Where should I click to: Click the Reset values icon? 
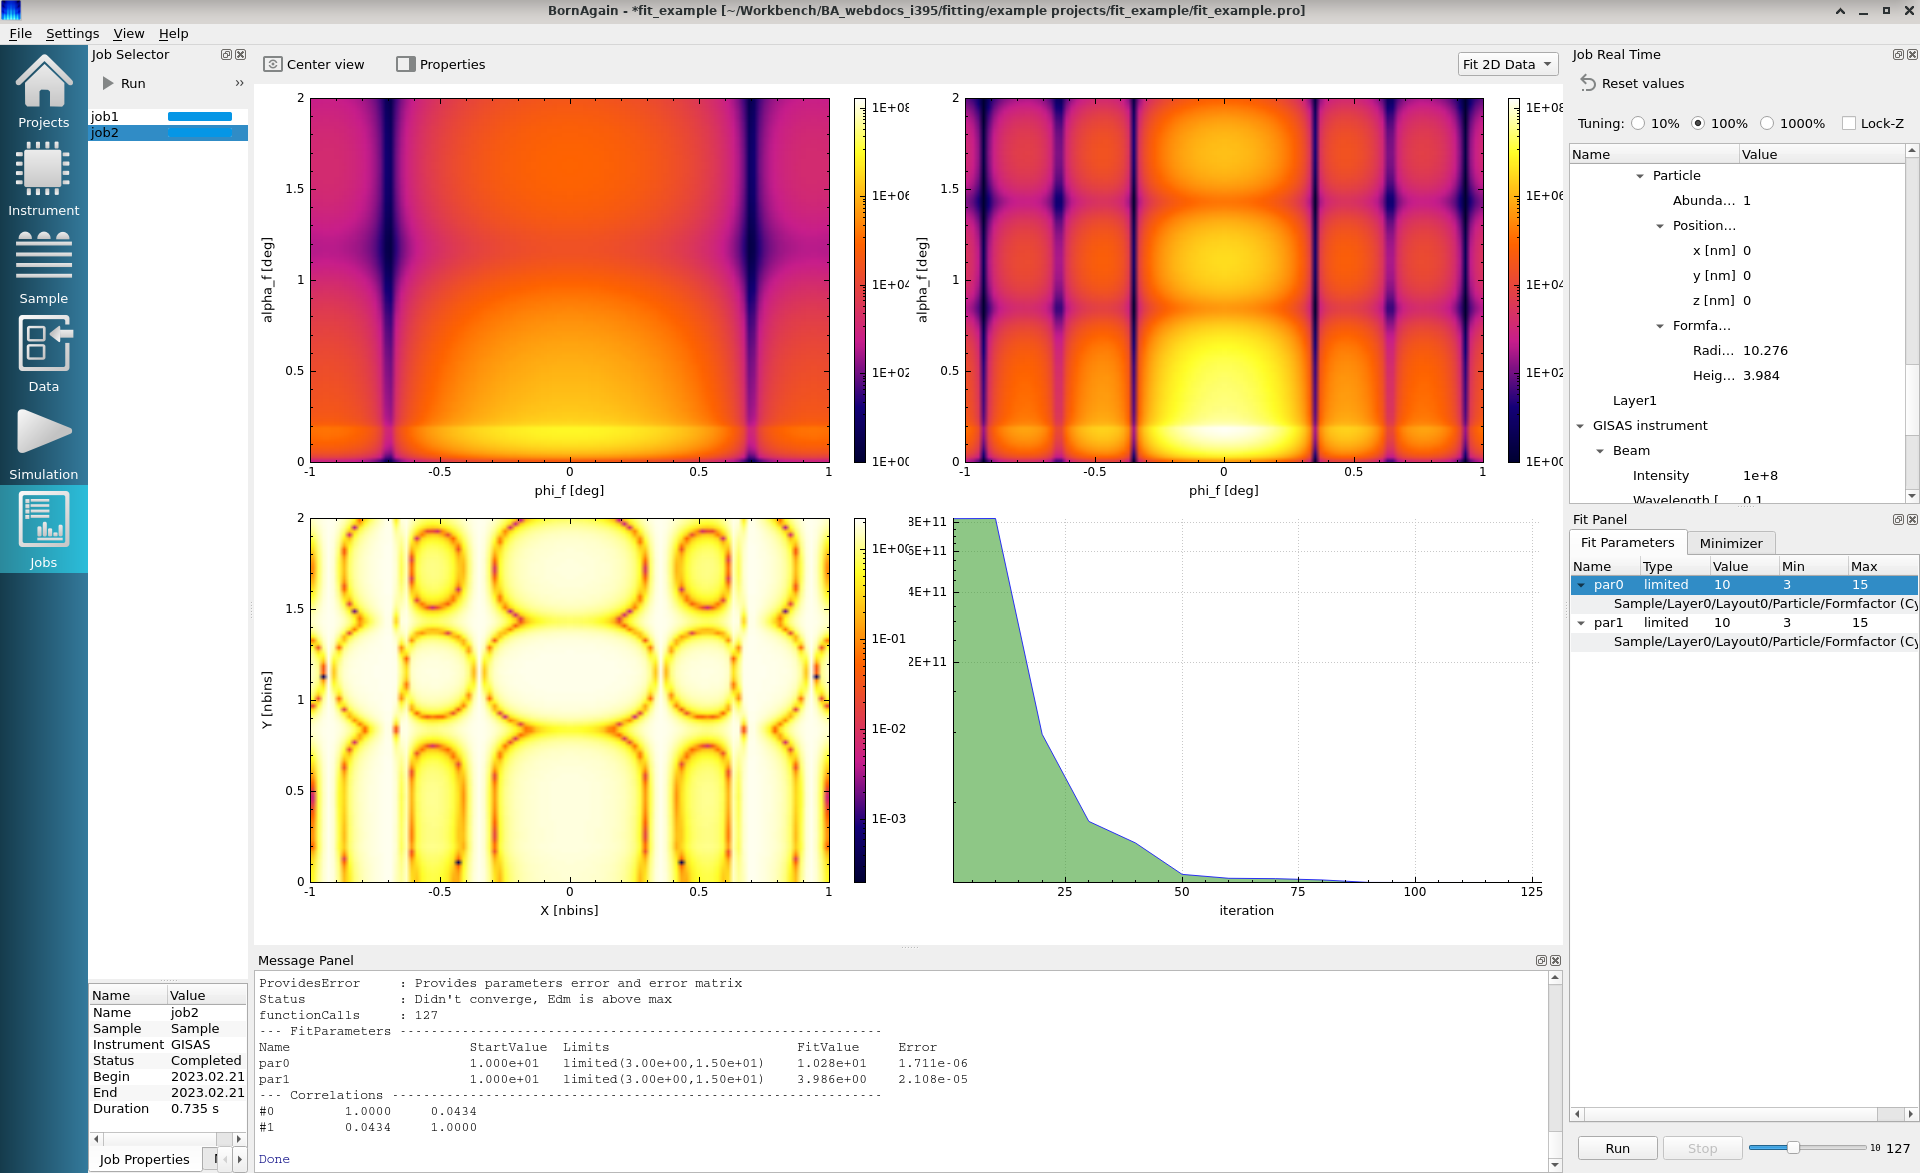[1588, 83]
